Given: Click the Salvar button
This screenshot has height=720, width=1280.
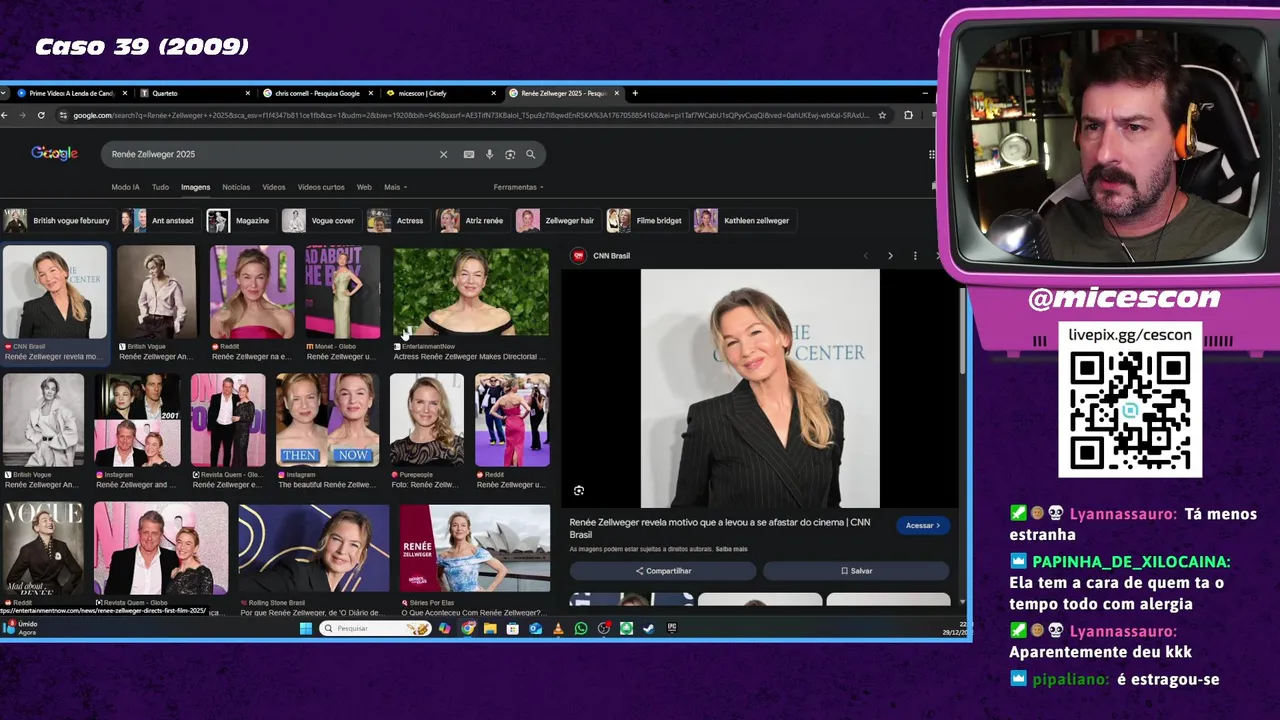Looking at the screenshot, I should [x=856, y=571].
